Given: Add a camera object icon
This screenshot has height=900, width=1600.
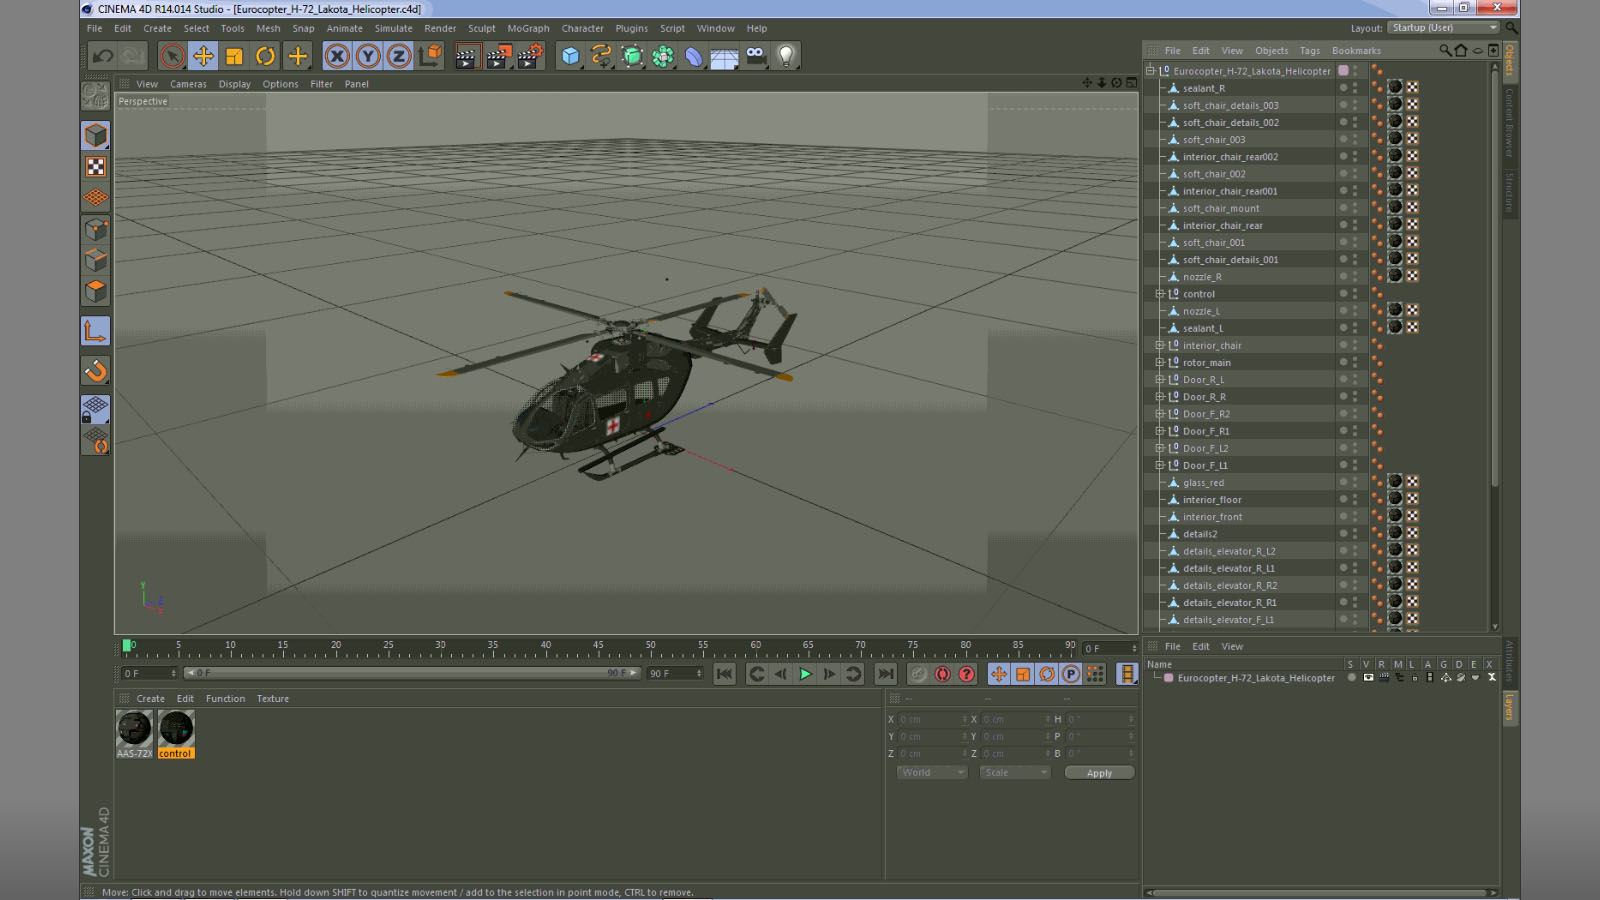Looking at the screenshot, I should (x=755, y=56).
